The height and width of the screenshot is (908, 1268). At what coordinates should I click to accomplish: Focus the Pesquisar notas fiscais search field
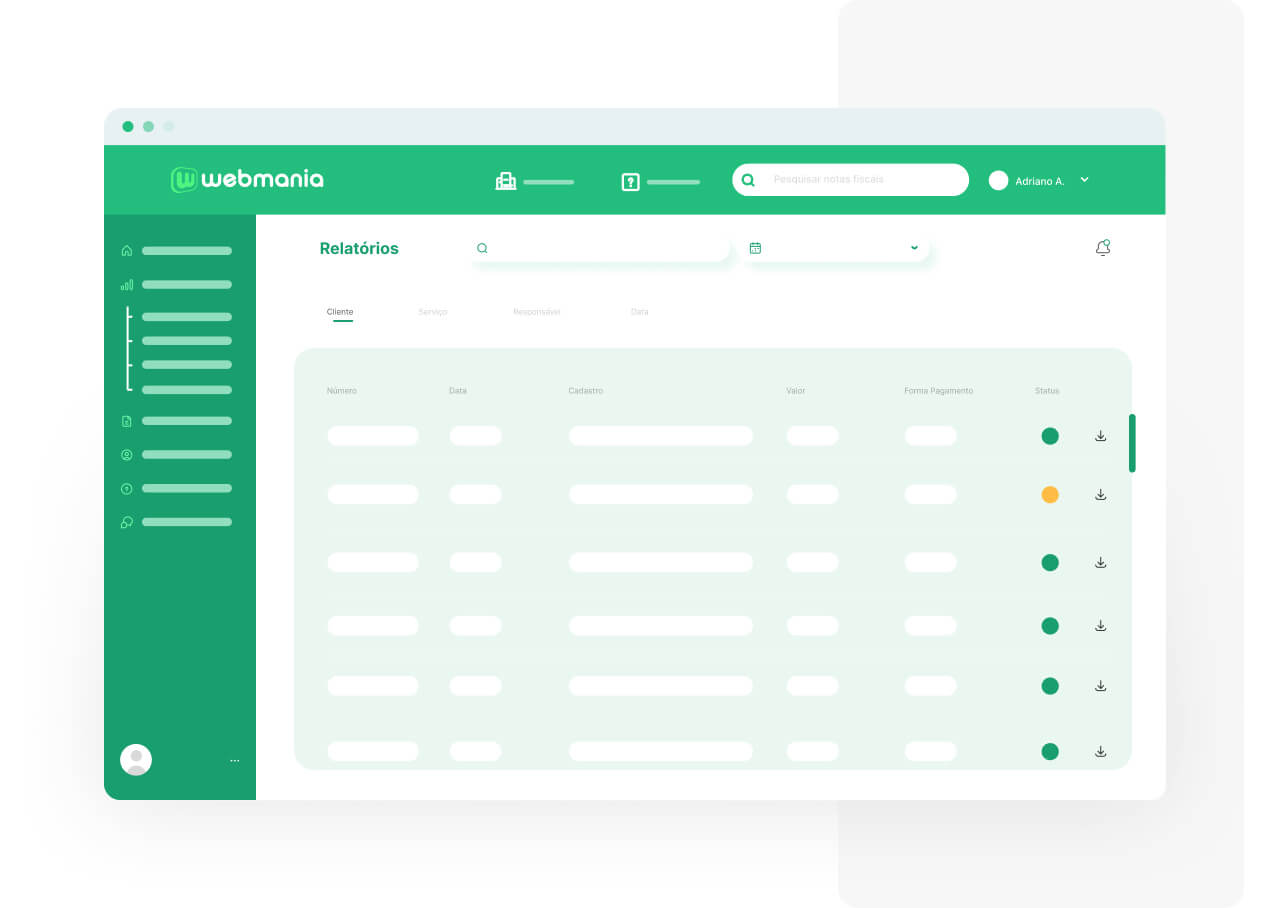860,180
